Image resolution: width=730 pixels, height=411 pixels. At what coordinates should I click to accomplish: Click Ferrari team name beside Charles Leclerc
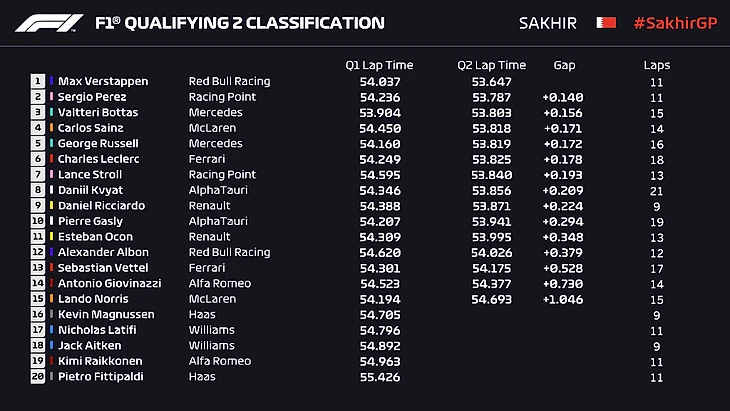[x=206, y=159]
